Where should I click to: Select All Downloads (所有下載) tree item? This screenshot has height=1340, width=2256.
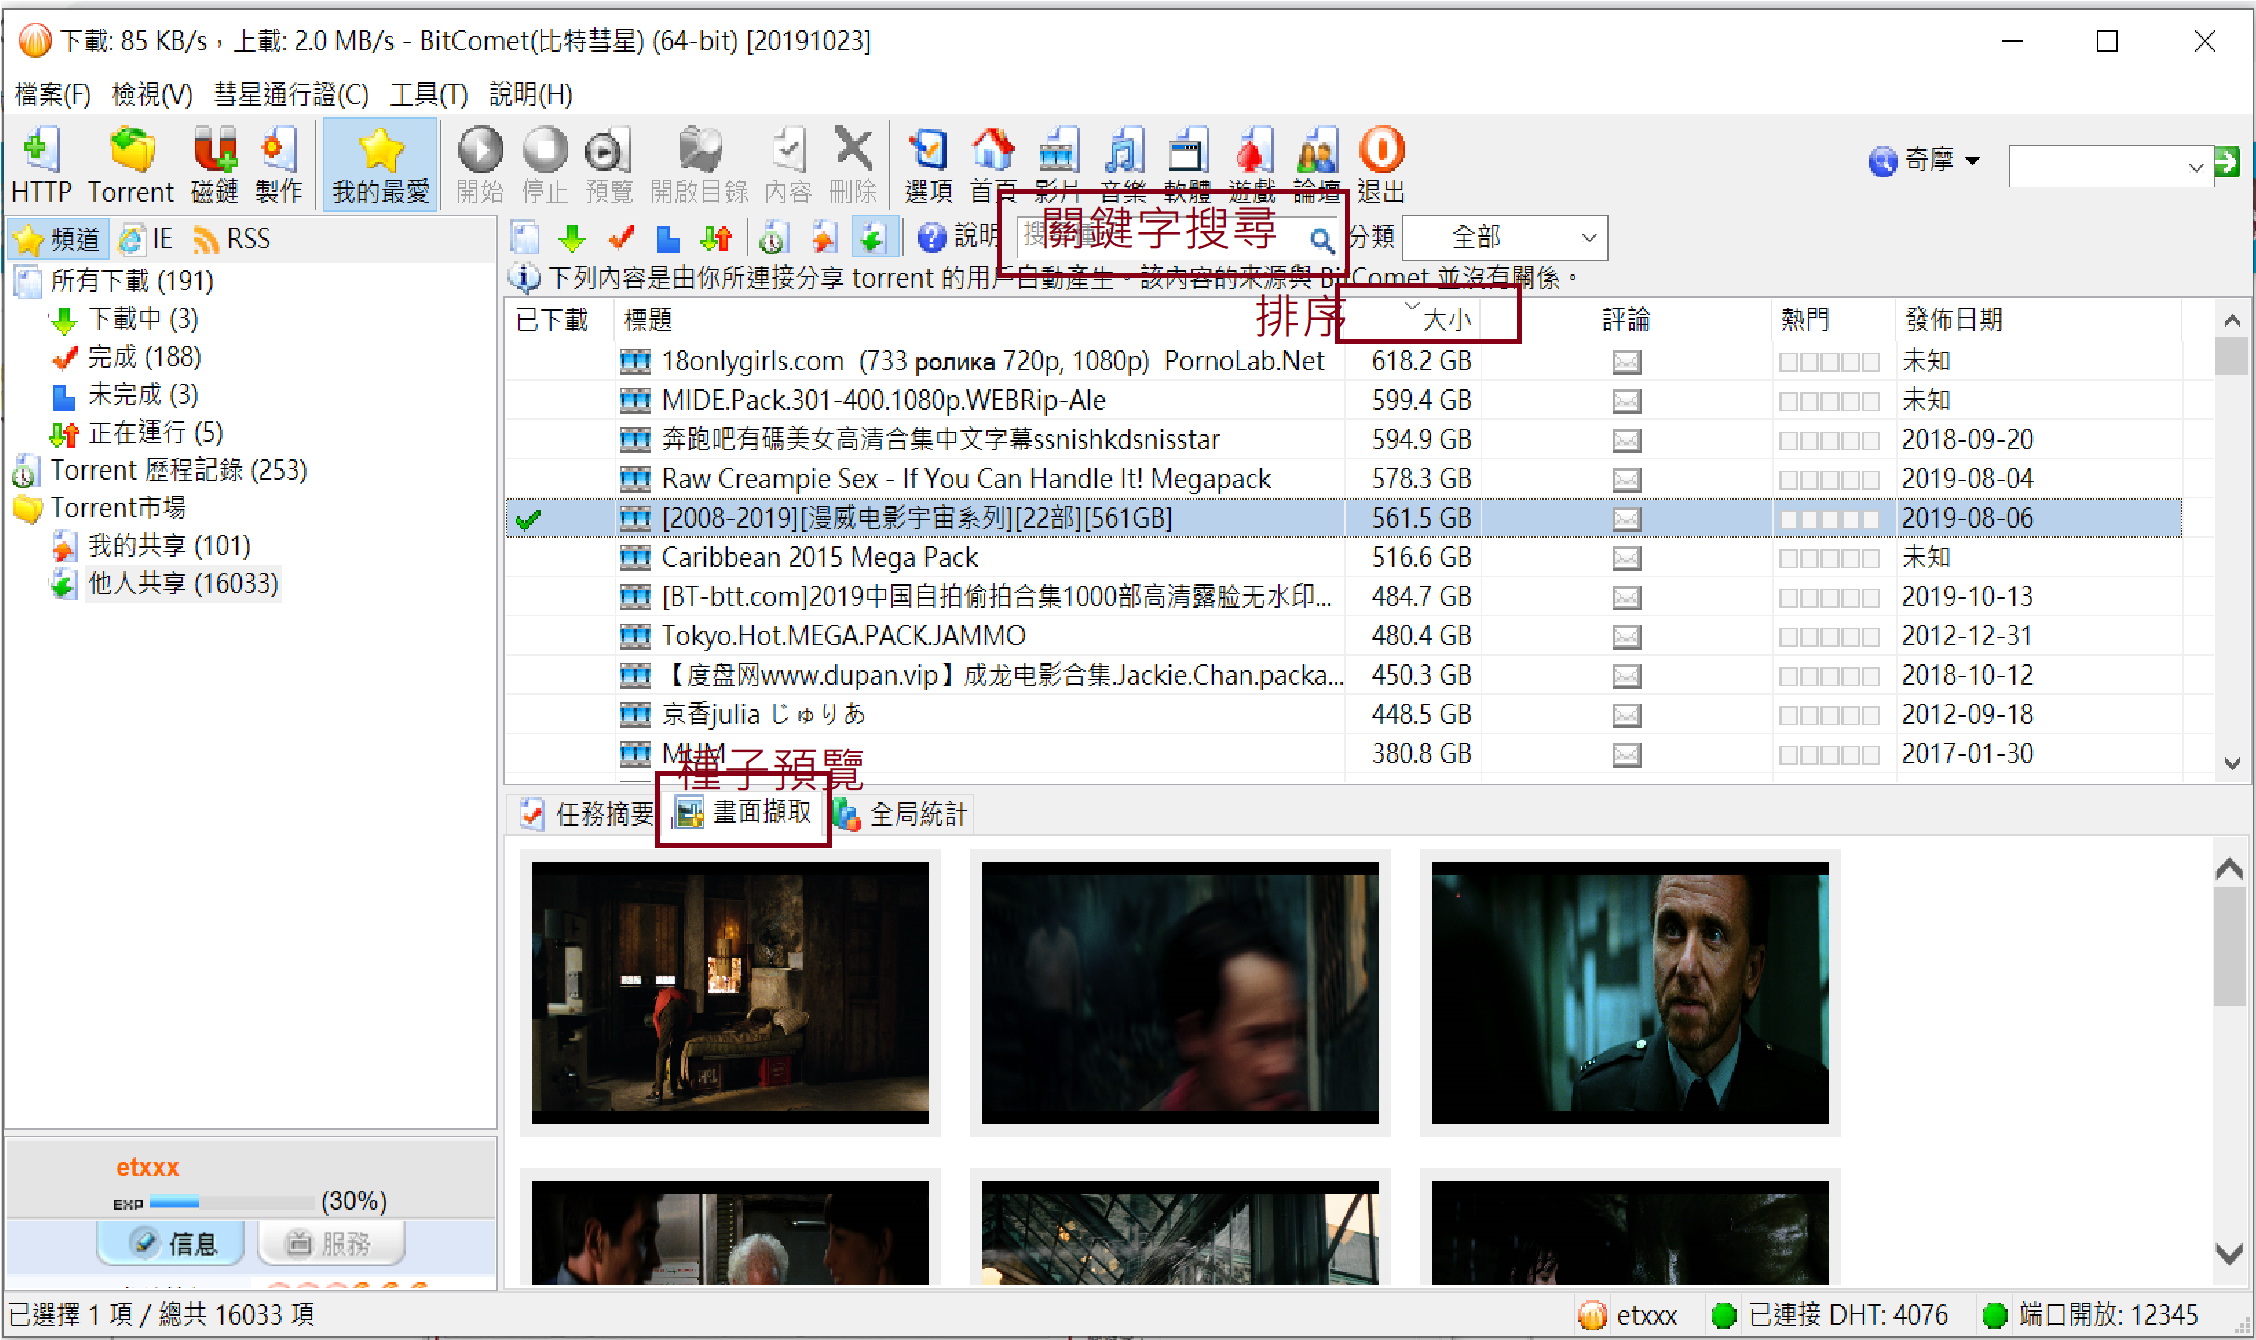point(115,281)
